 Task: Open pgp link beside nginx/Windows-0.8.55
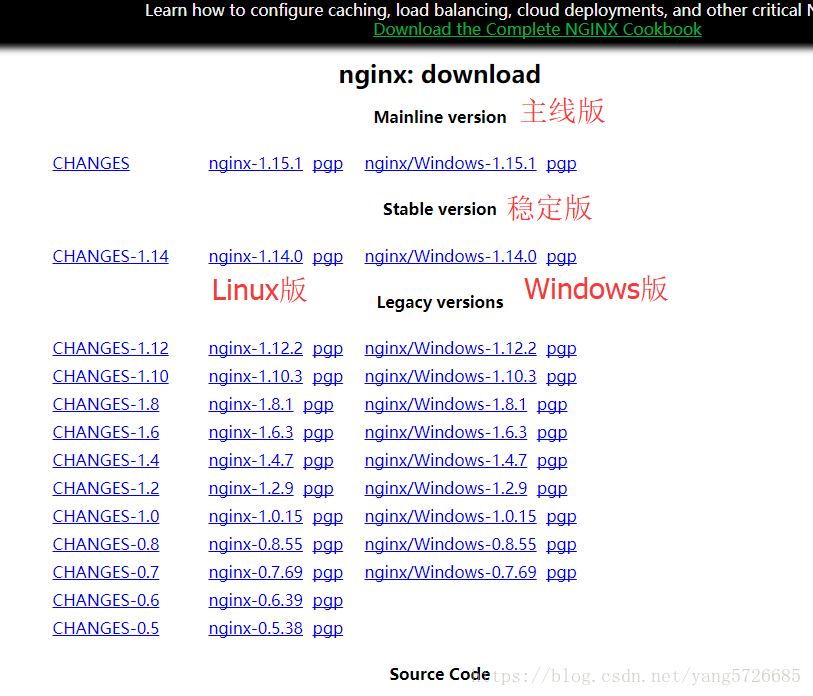[x=562, y=546]
